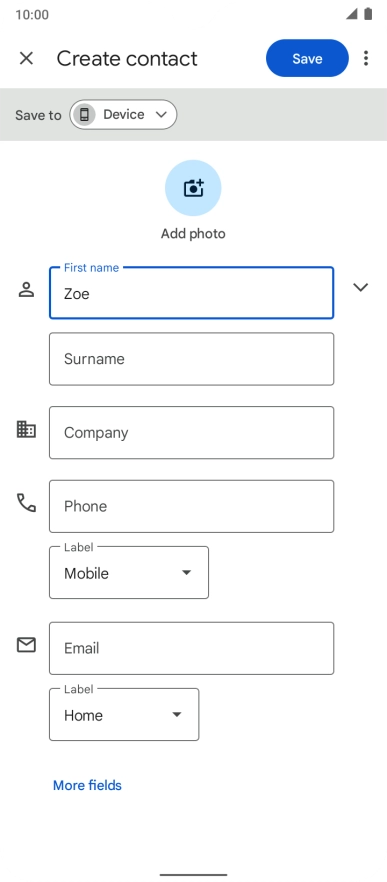Click the email envelope icon

click(26, 645)
